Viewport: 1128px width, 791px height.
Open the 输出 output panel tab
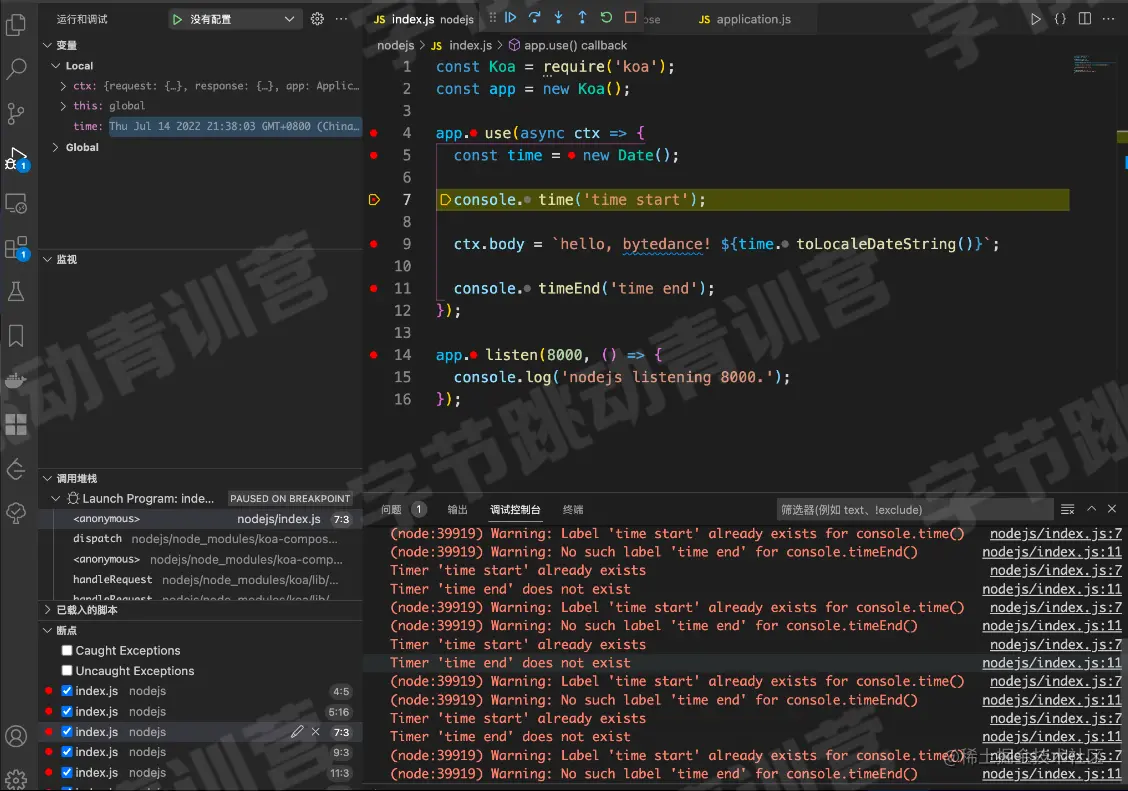click(458, 510)
